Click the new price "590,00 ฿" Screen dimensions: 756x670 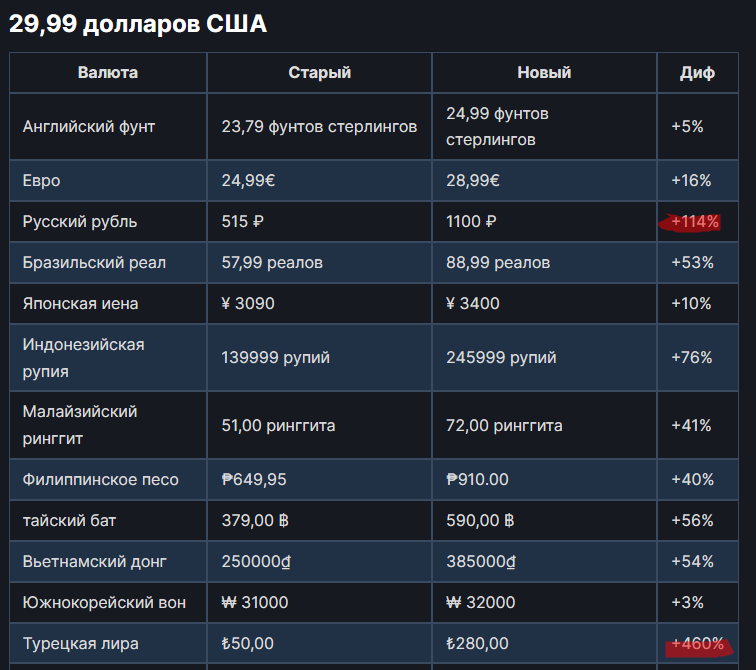coord(479,521)
